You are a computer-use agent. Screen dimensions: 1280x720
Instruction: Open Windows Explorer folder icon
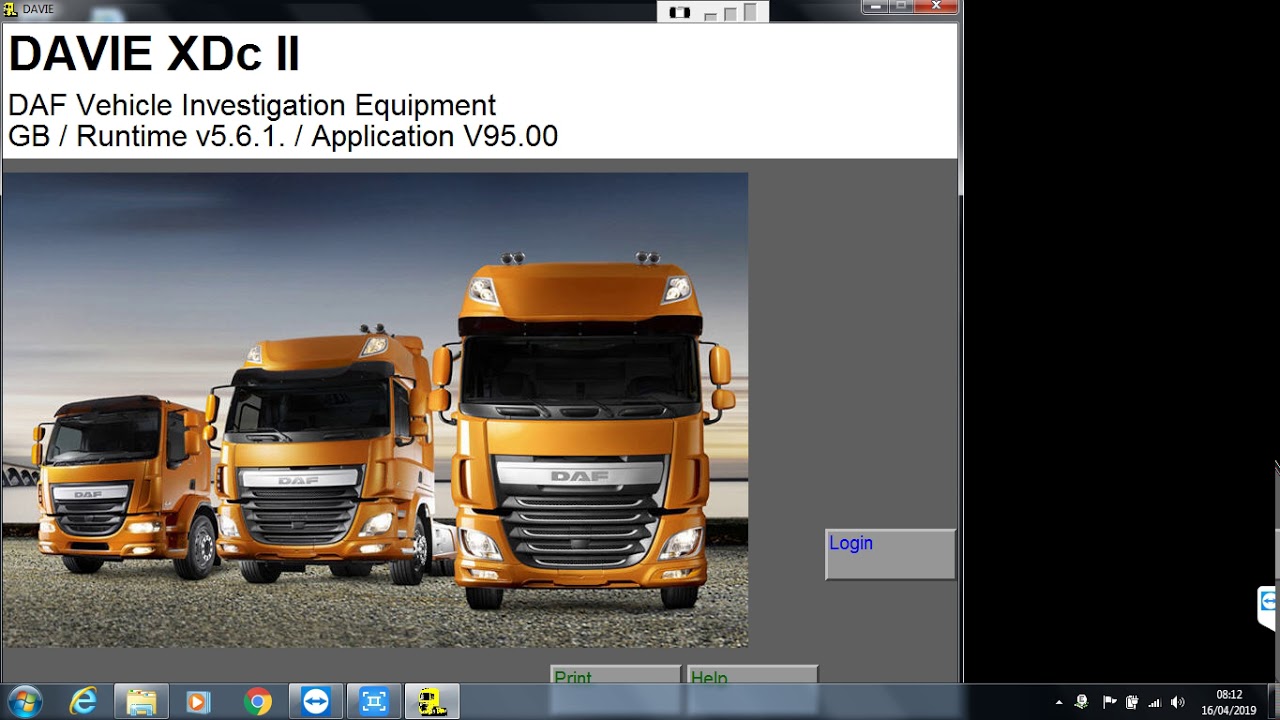(x=141, y=702)
